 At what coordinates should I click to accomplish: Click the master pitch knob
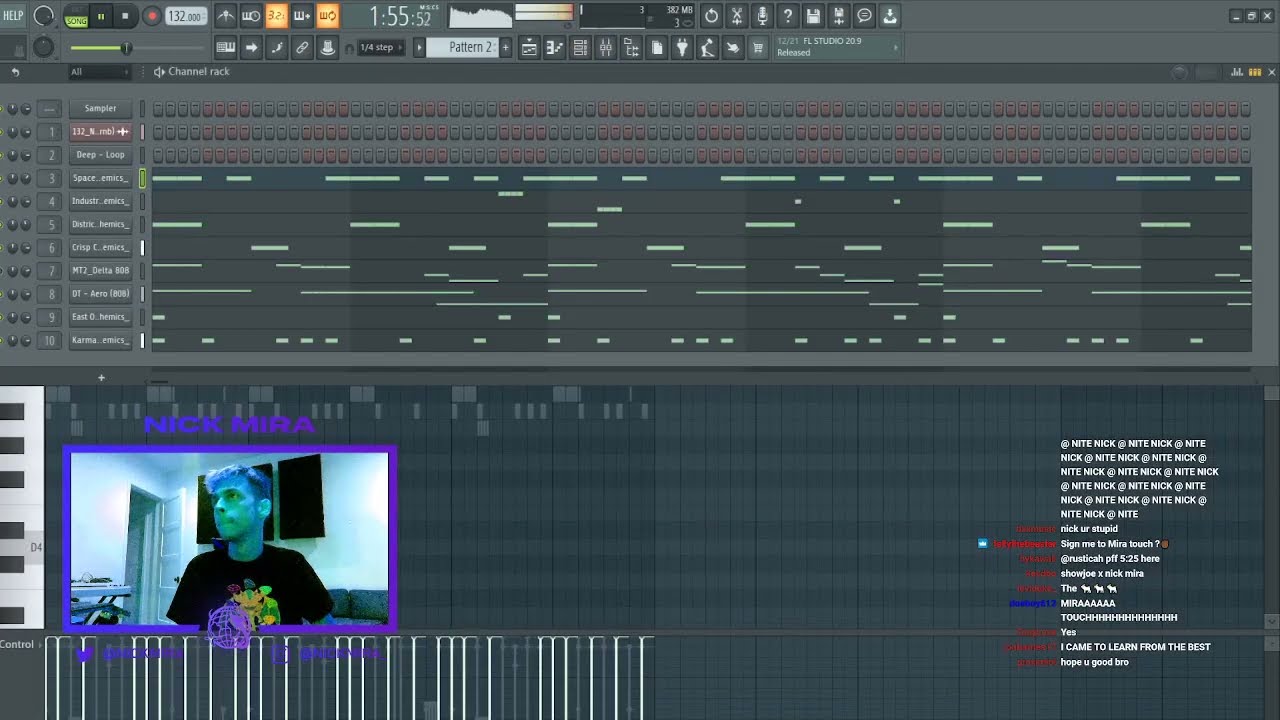pos(43,47)
